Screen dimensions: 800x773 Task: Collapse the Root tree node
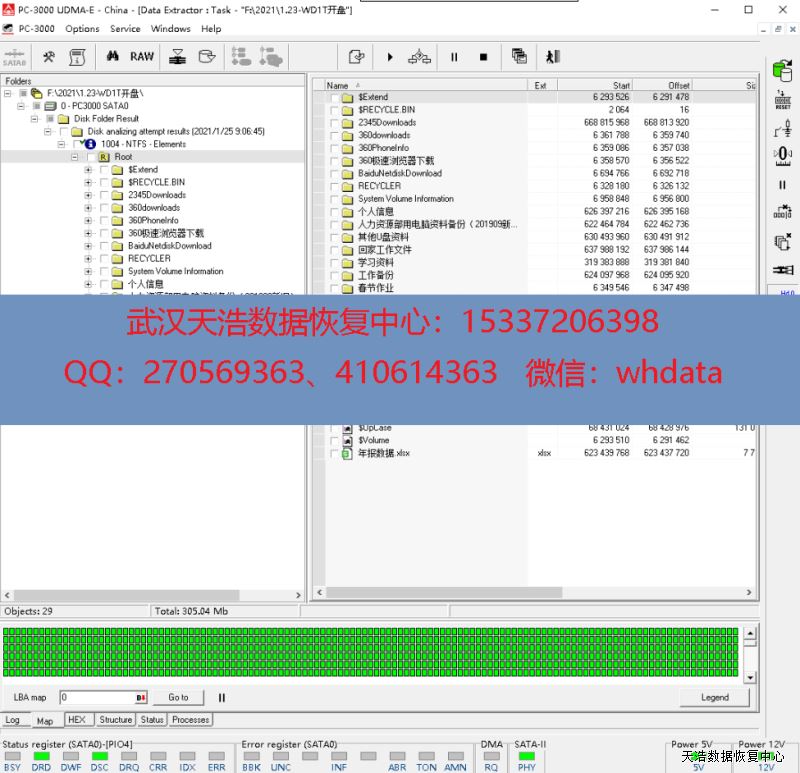(75, 157)
